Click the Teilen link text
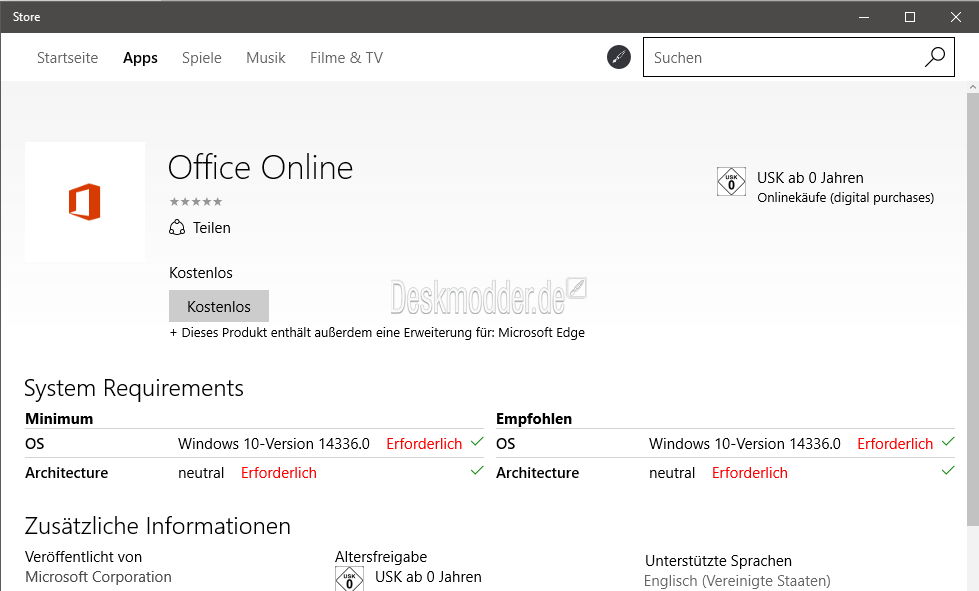 [212, 228]
